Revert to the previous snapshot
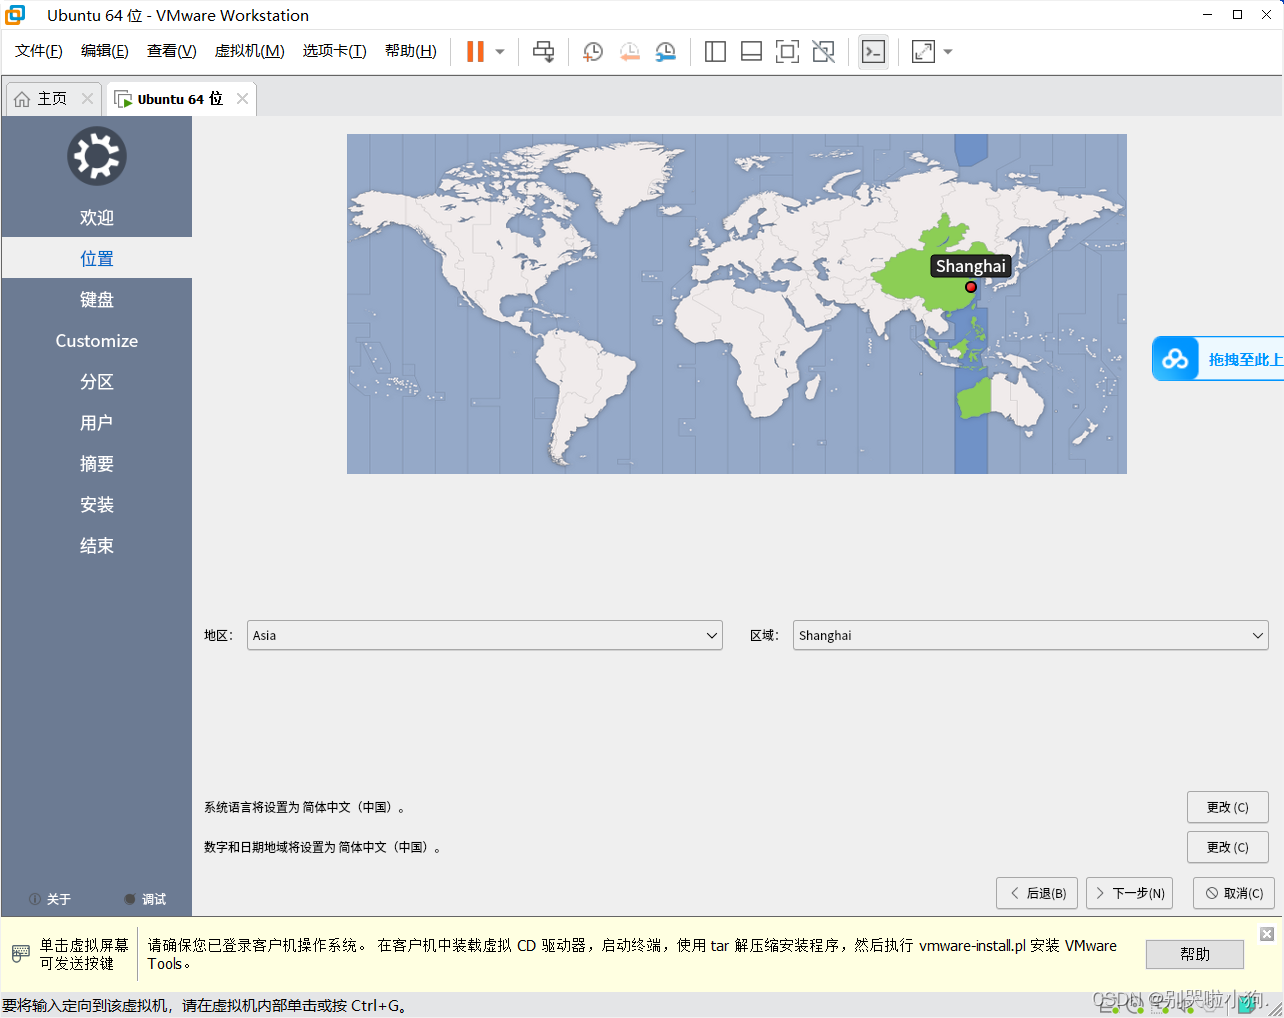 coord(629,51)
